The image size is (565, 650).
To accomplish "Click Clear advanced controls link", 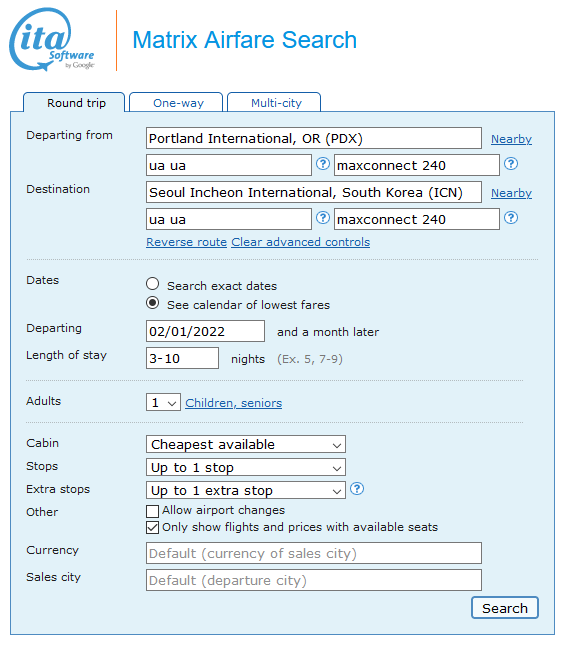I will 300,242.
